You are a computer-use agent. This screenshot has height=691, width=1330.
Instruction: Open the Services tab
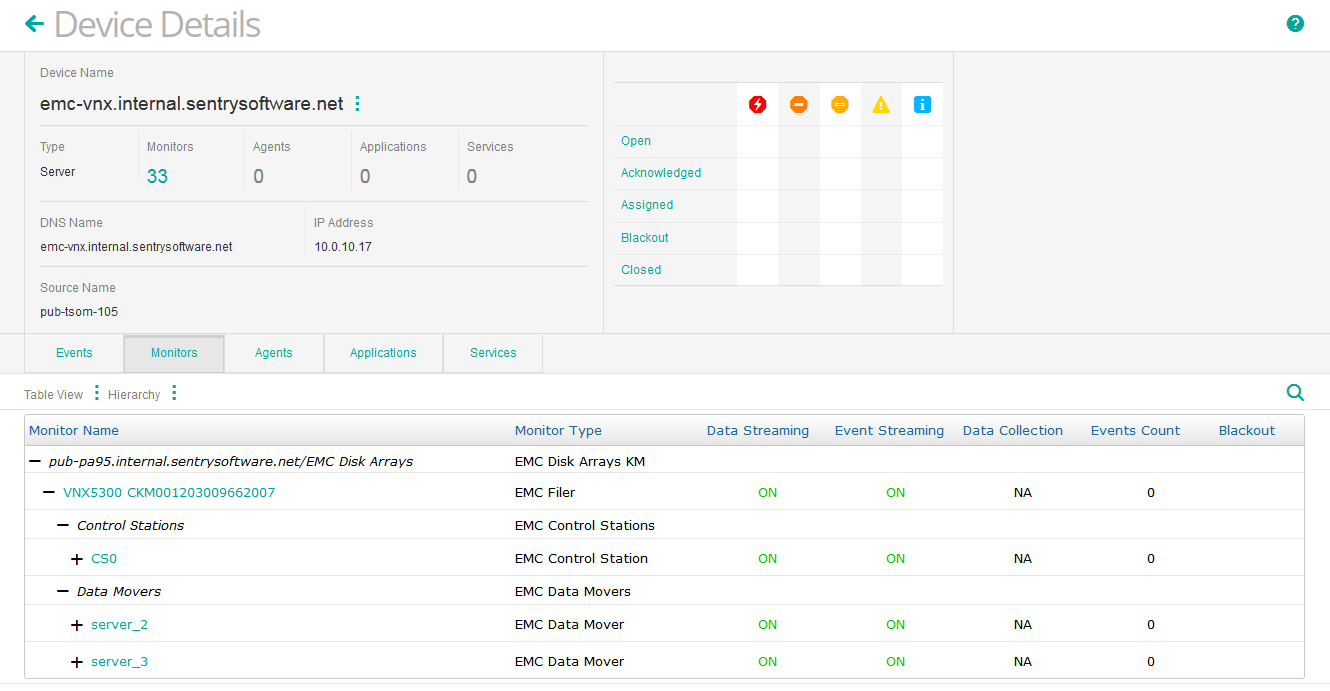[492, 353]
